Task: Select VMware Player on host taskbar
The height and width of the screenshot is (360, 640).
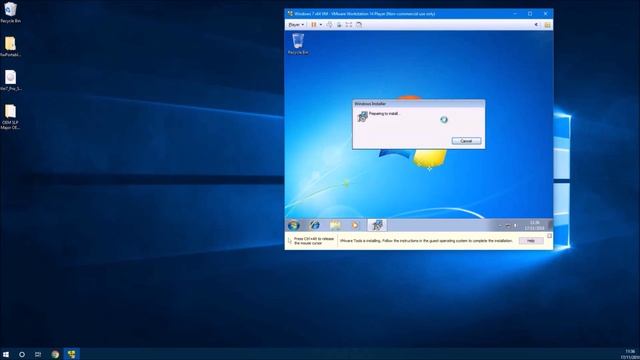Action: point(72,354)
